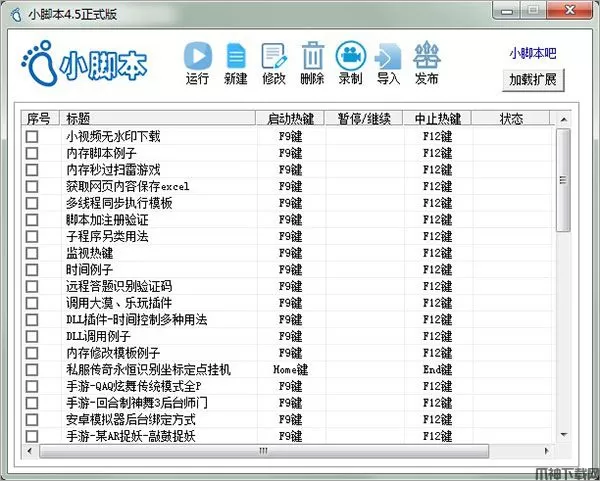The height and width of the screenshot is (481, 600).
Task: Enable the 多线程同步执行模板 checkbox
Action: tap(32, 203)
